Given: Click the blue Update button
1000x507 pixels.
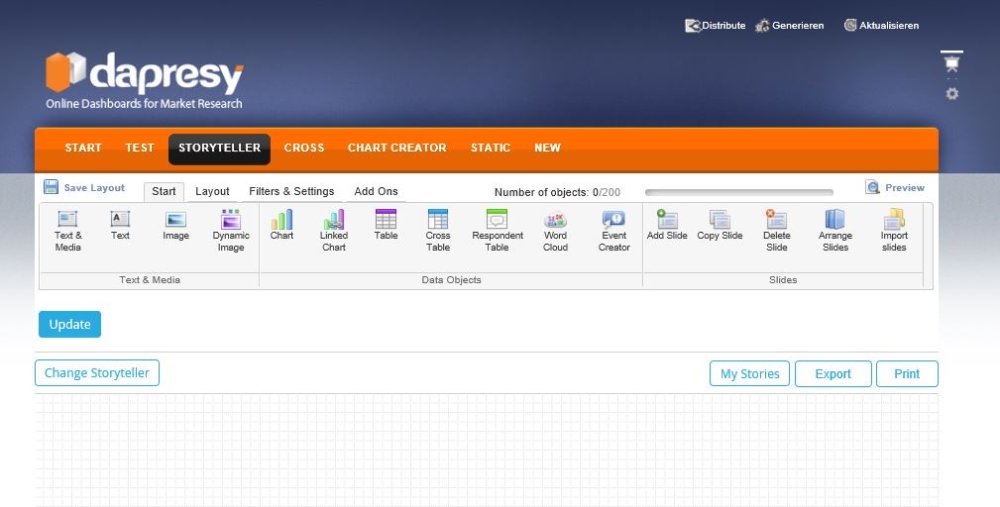Looking at the screenshot, I should pos(70,324).
